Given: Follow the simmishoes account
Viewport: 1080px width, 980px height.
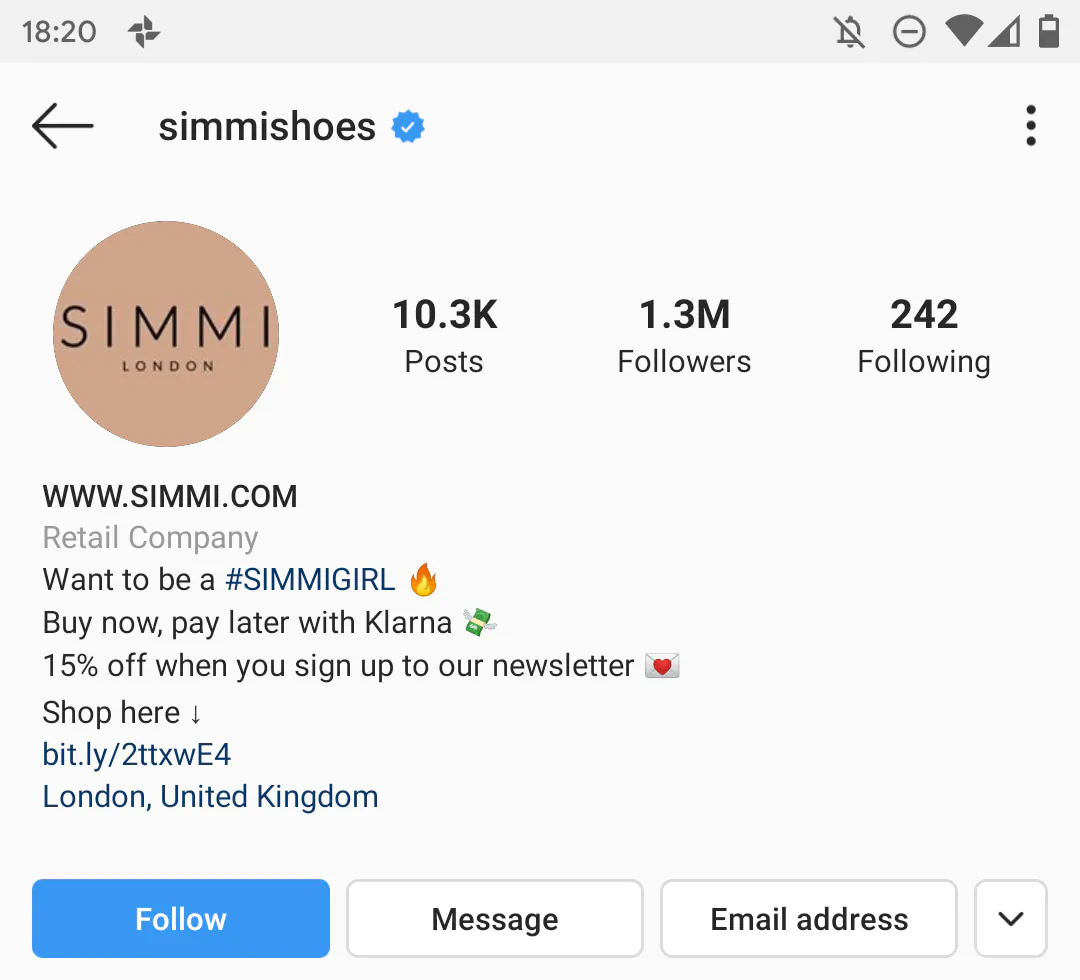Looking at the screenshot, I should [x=181, y=918].
